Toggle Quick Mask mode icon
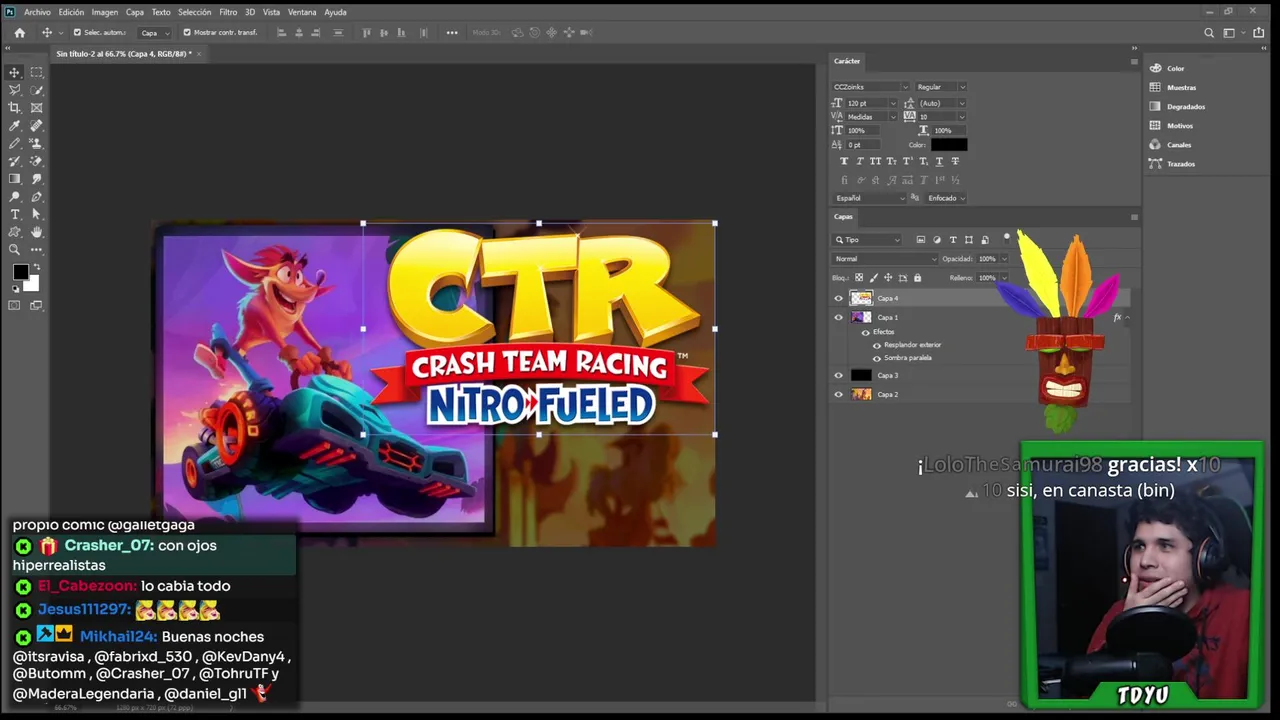This screenshot has width=1280, height=720. (x=15, y=305)
